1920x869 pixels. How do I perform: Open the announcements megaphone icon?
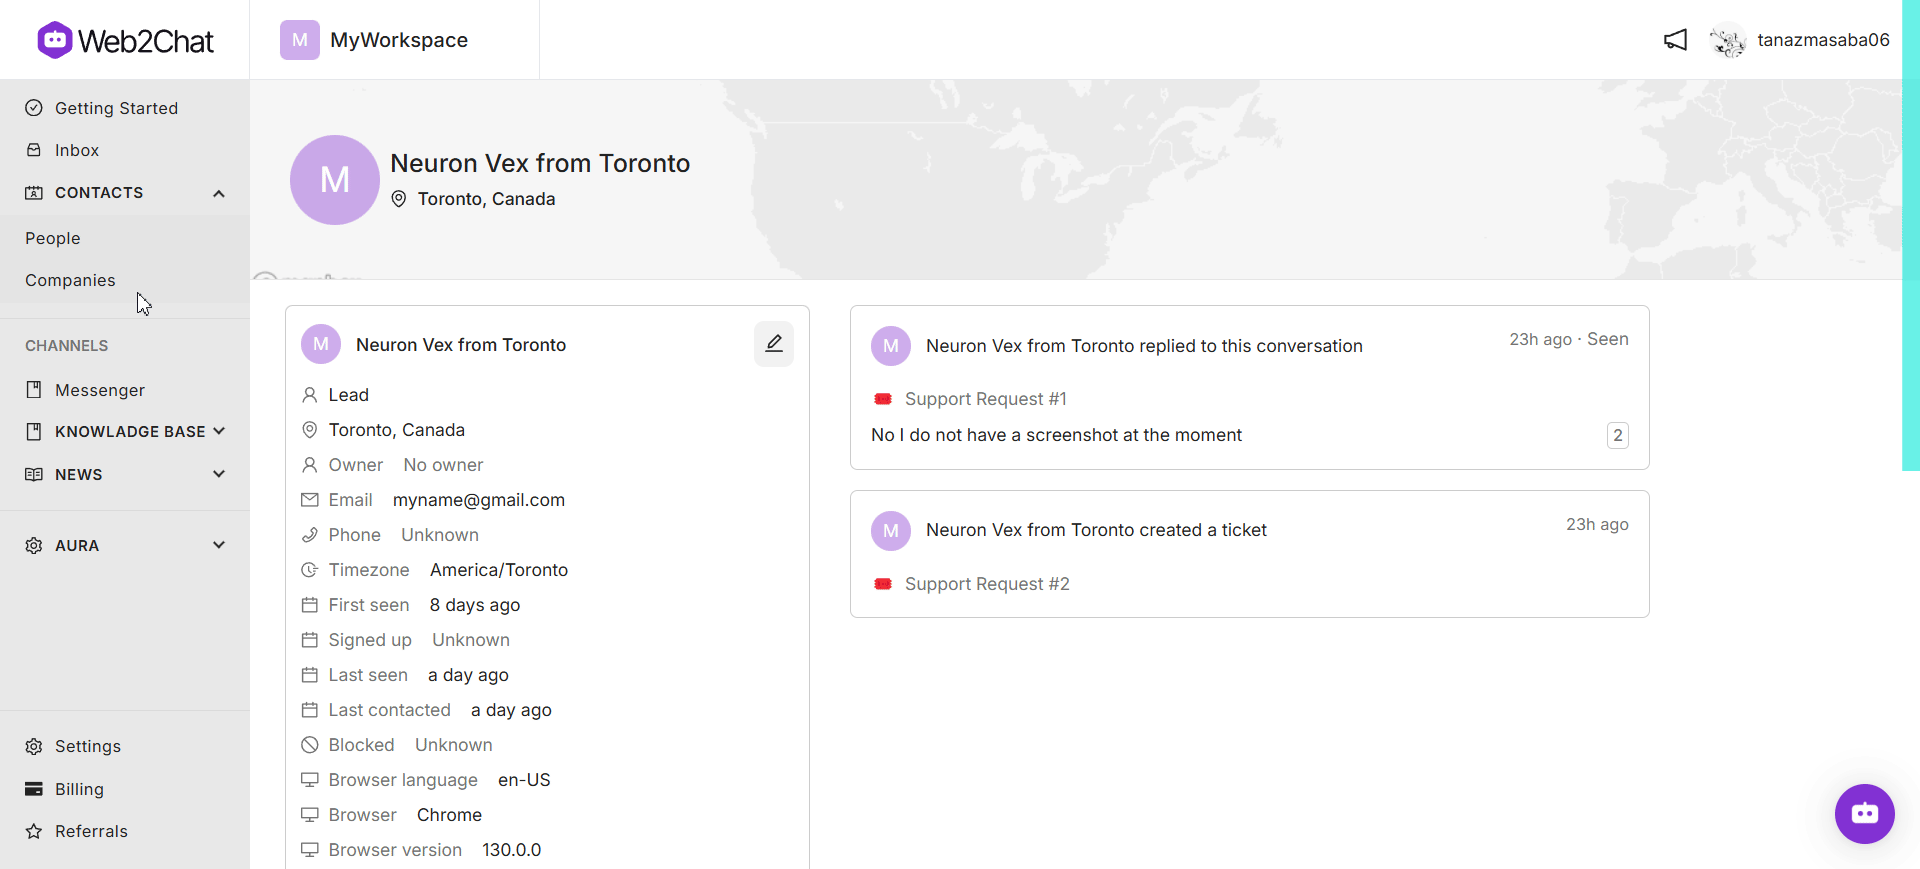[x=1675, y=40]
